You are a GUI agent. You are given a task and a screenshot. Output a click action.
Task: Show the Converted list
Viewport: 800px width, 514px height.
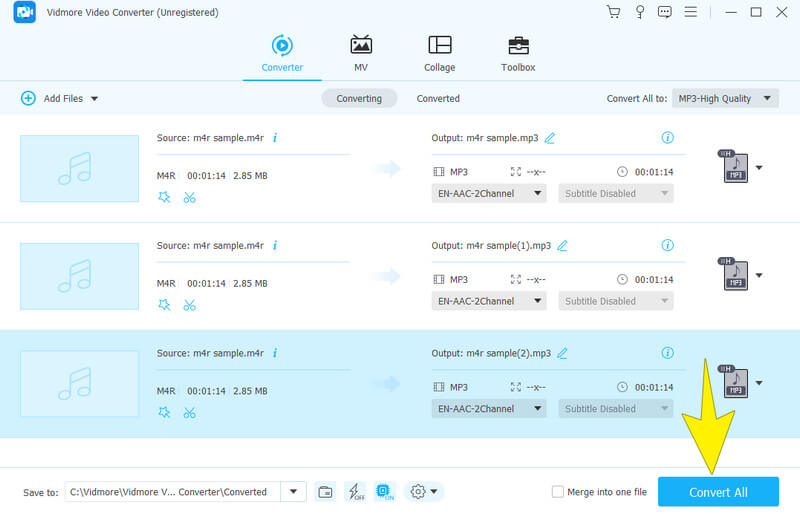tap(438, 98)
